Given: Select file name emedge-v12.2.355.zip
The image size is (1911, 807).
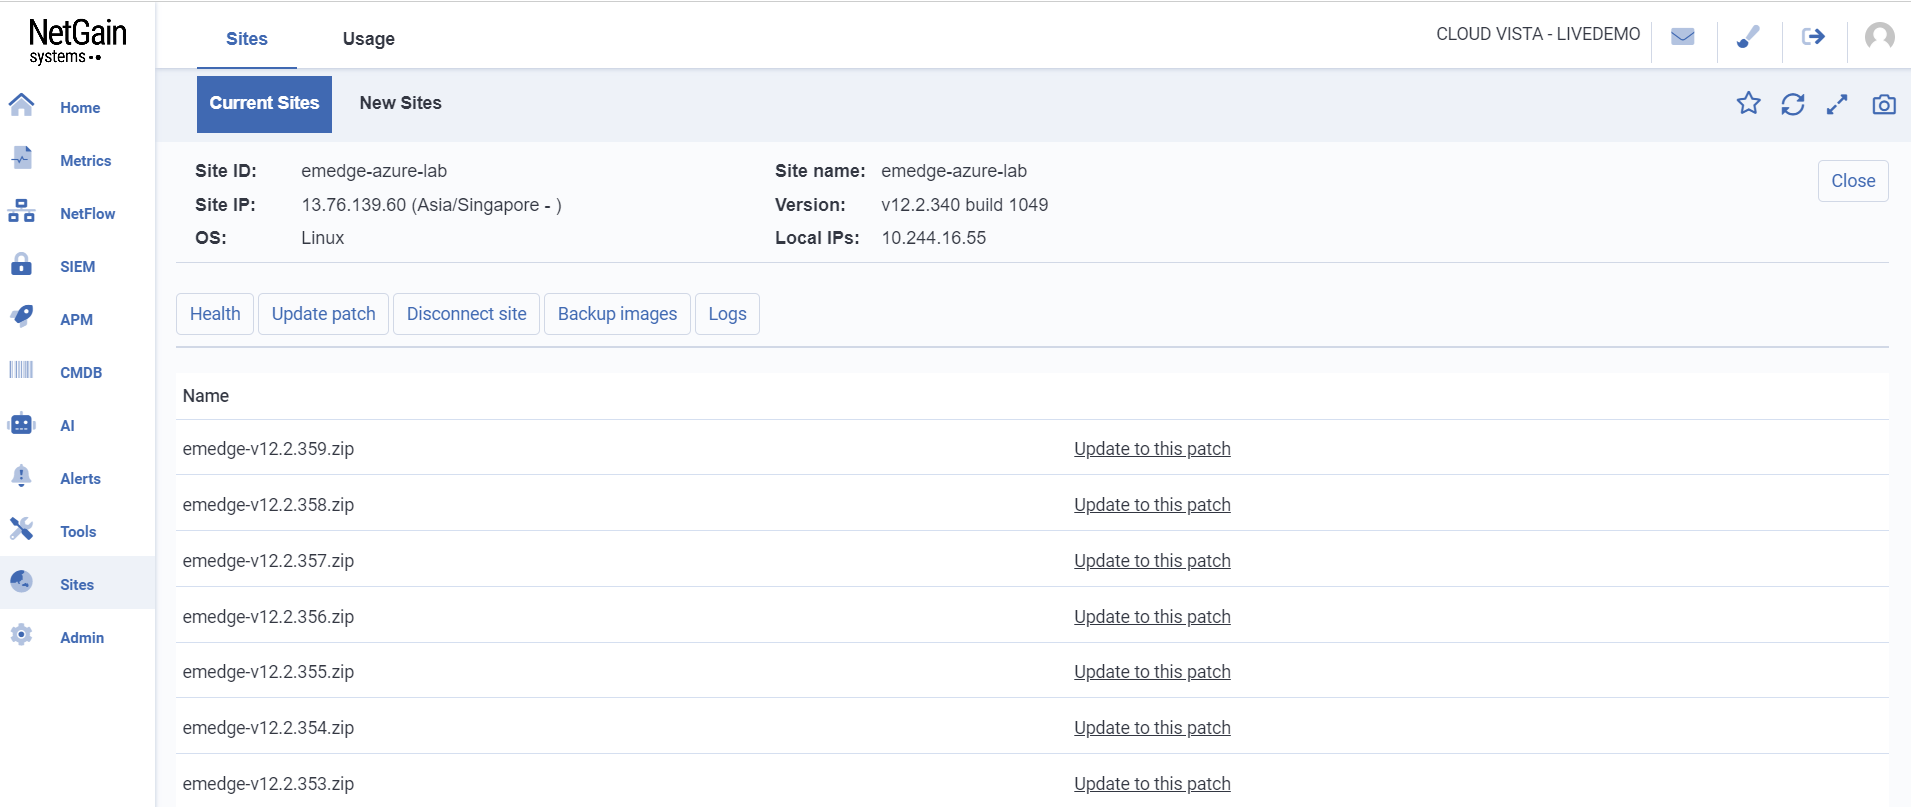Looking at the screenshot, I should (268, 672).
